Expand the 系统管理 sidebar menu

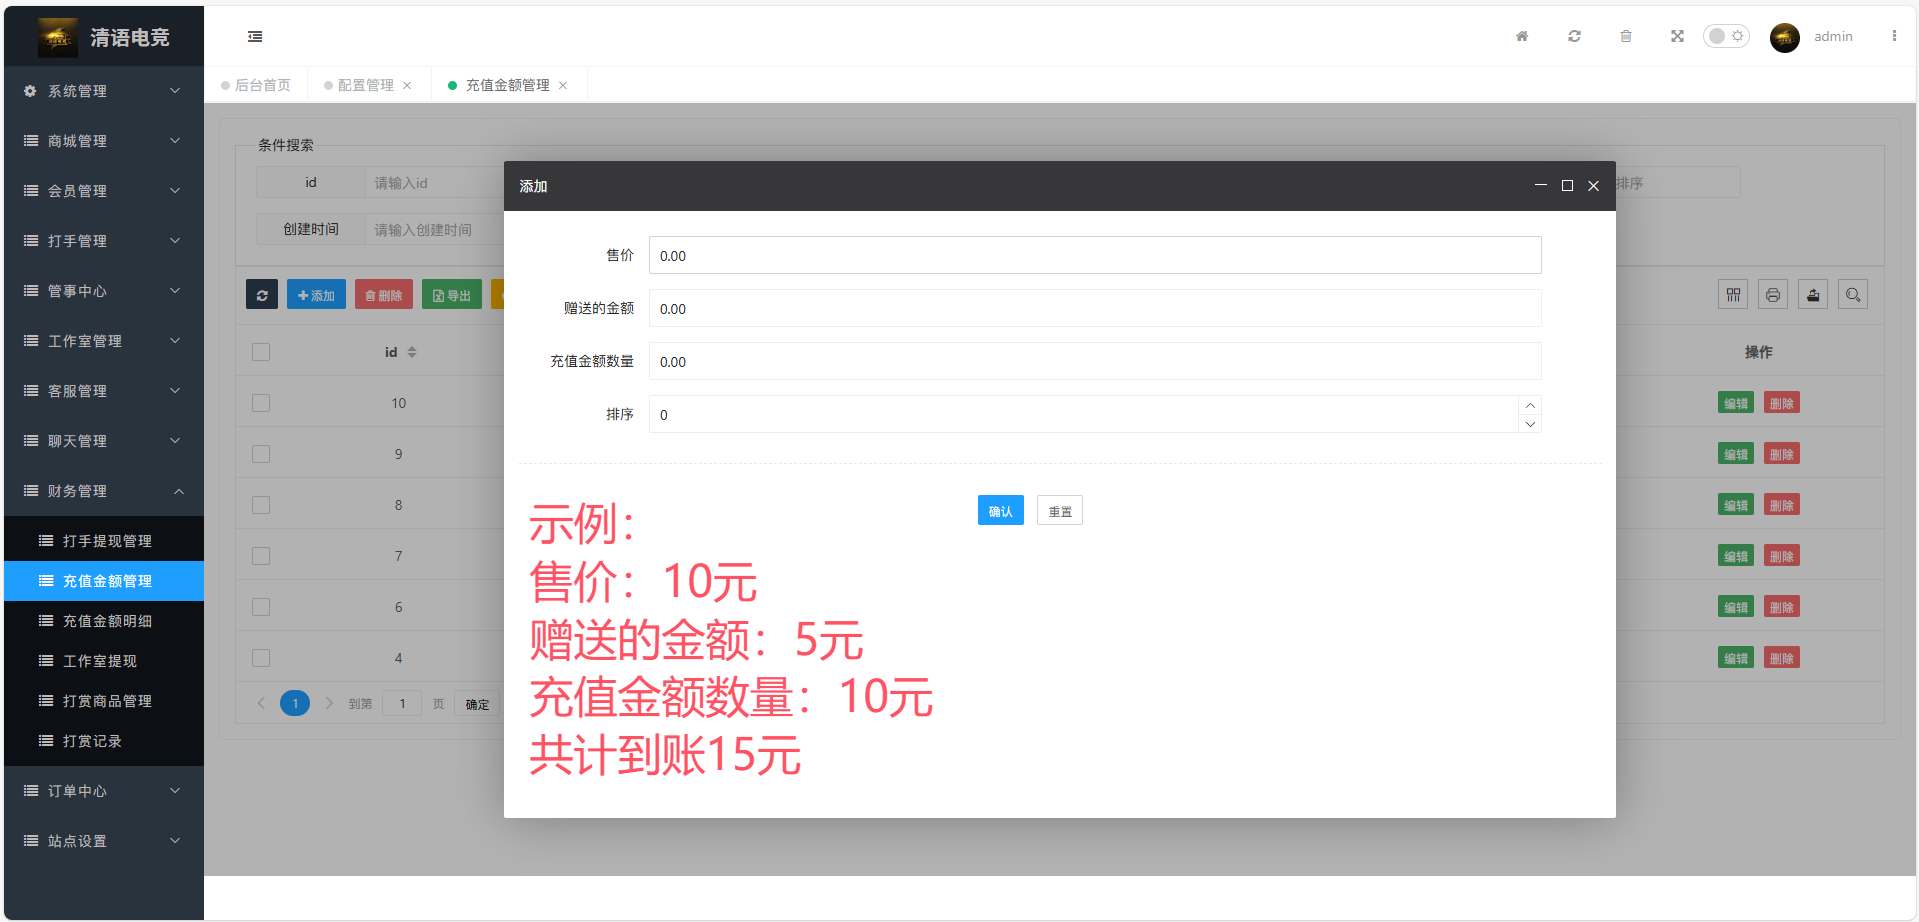click(102, 91)
